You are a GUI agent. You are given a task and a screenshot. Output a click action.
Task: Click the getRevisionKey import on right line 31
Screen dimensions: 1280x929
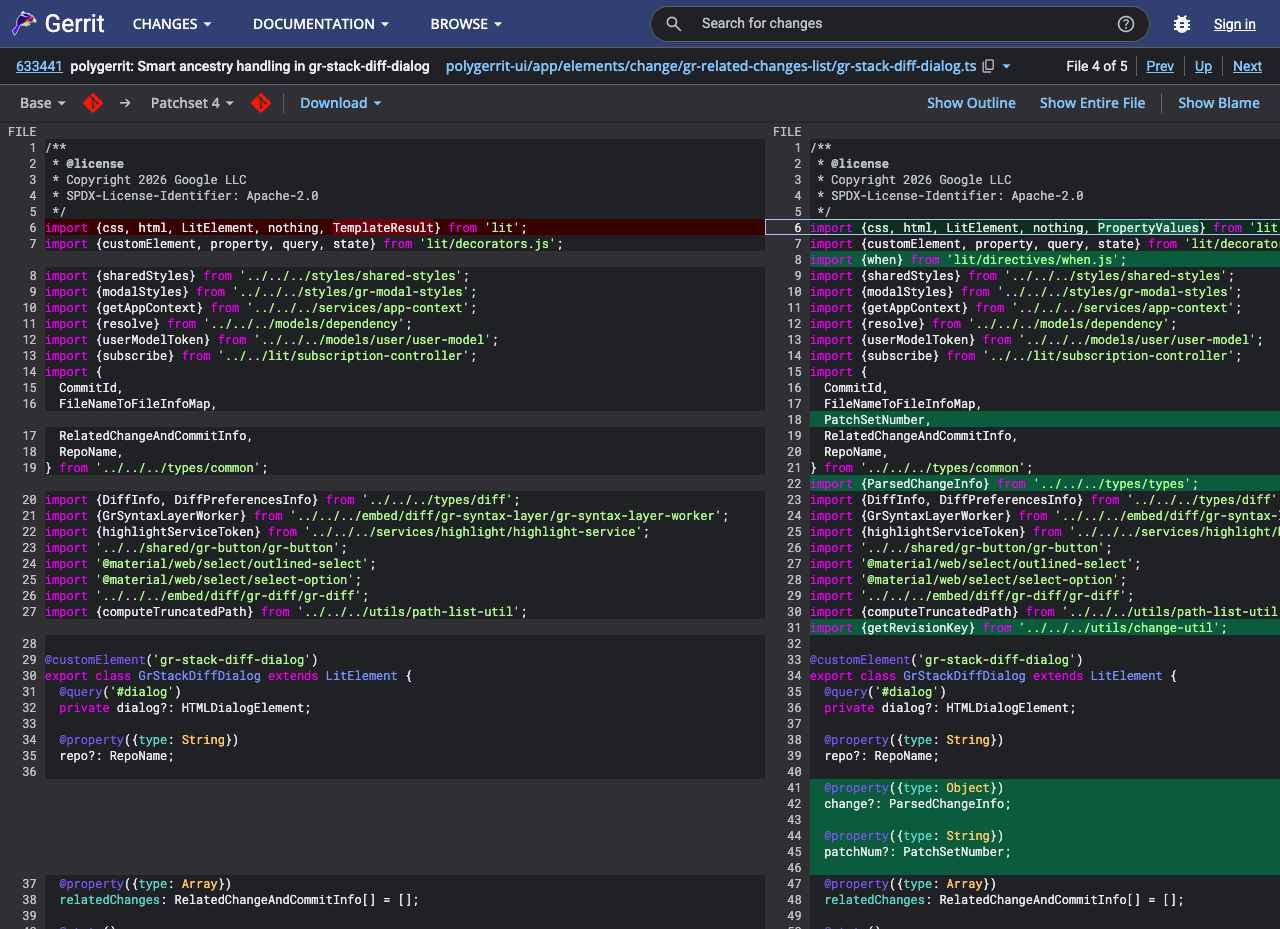click(x=1018, y=628)
